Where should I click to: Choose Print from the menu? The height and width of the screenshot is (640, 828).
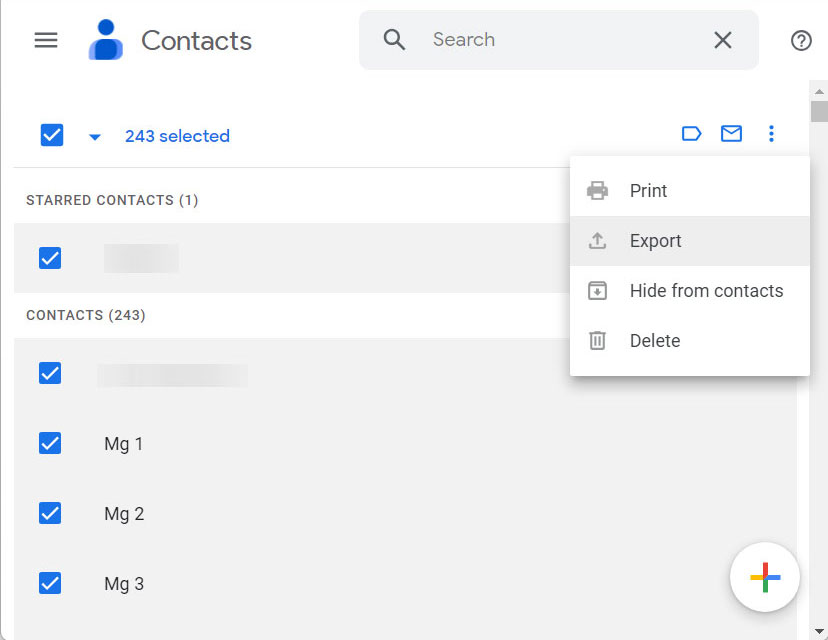648,191
